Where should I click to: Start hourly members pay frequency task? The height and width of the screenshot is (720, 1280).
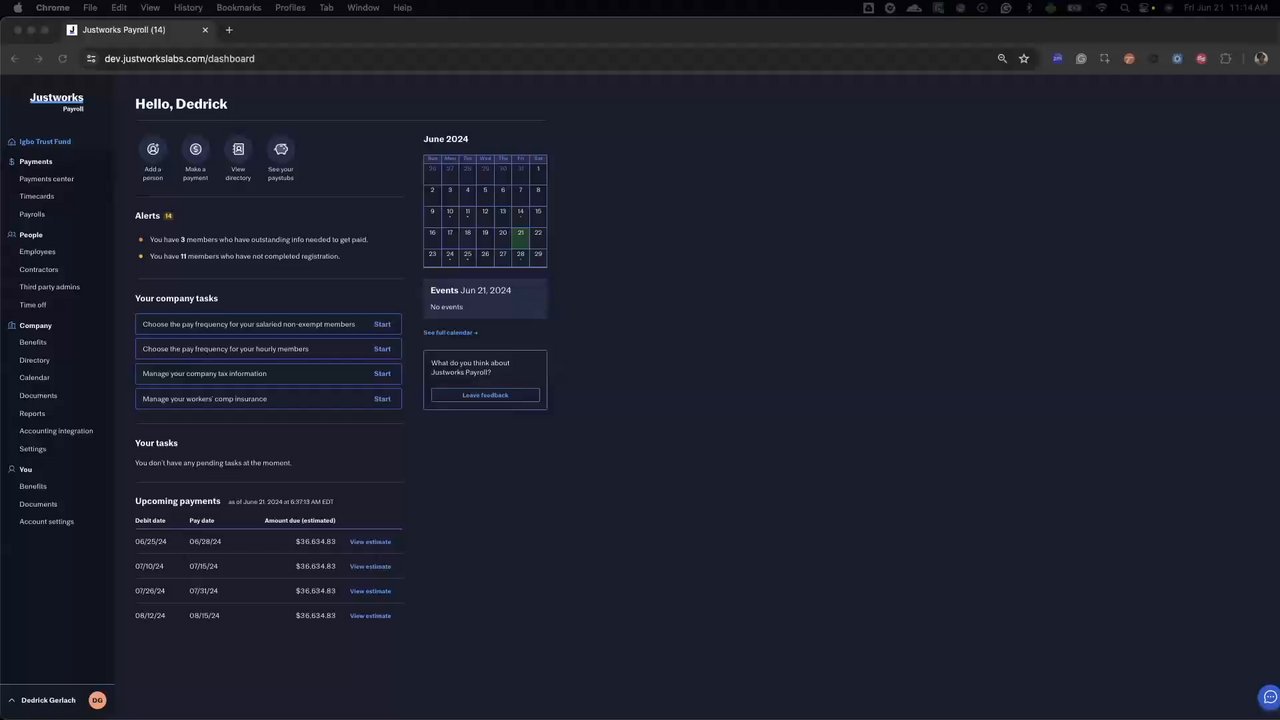click(382, 349)
